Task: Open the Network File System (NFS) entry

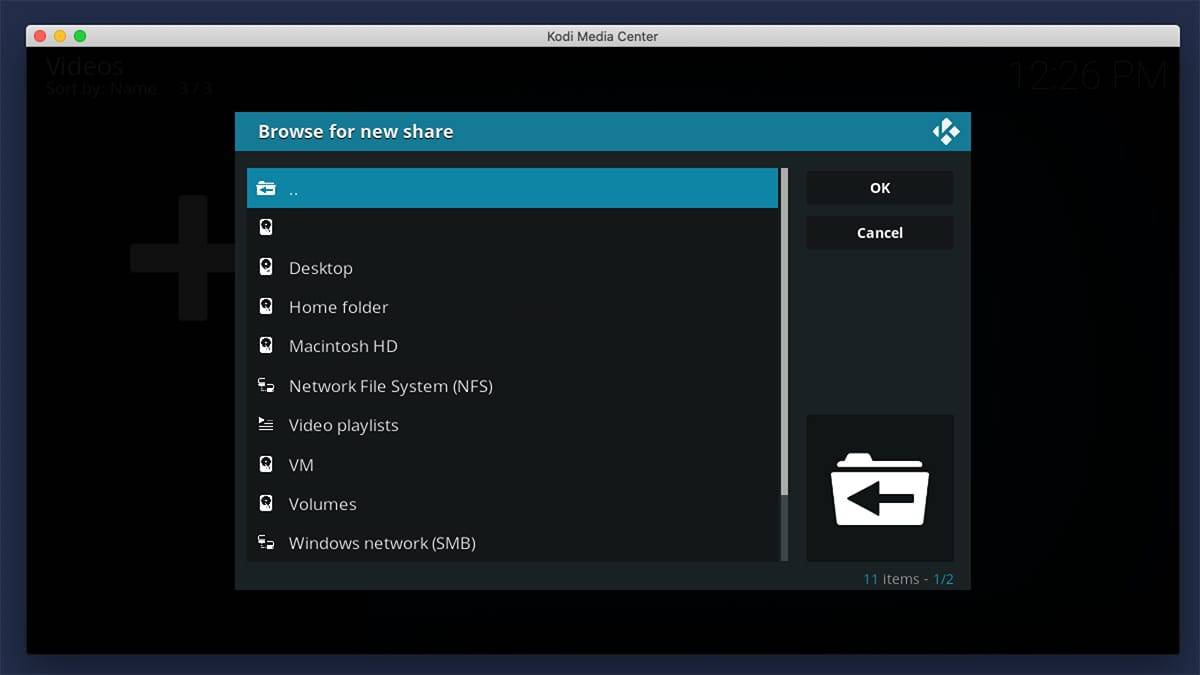Action: (x=390, y=386)
